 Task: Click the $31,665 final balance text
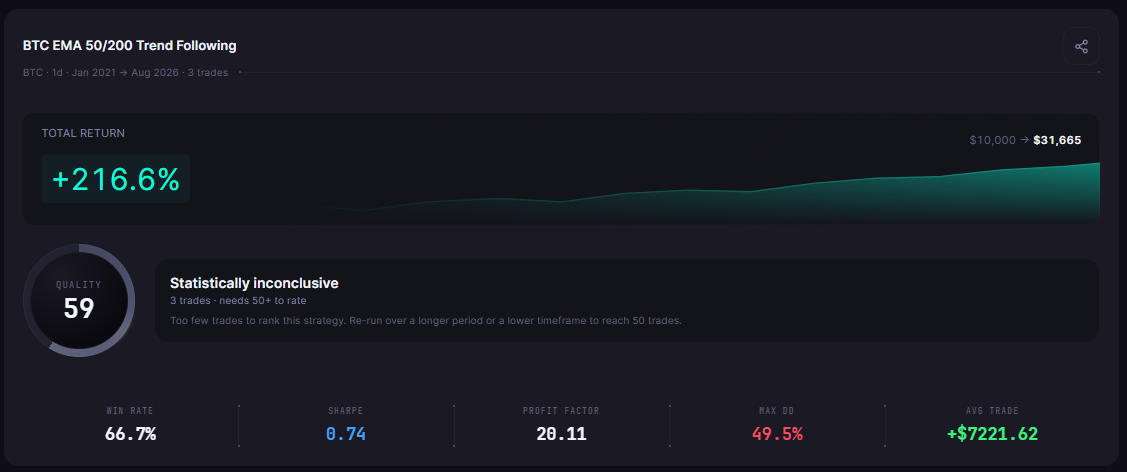(1057, 140)
